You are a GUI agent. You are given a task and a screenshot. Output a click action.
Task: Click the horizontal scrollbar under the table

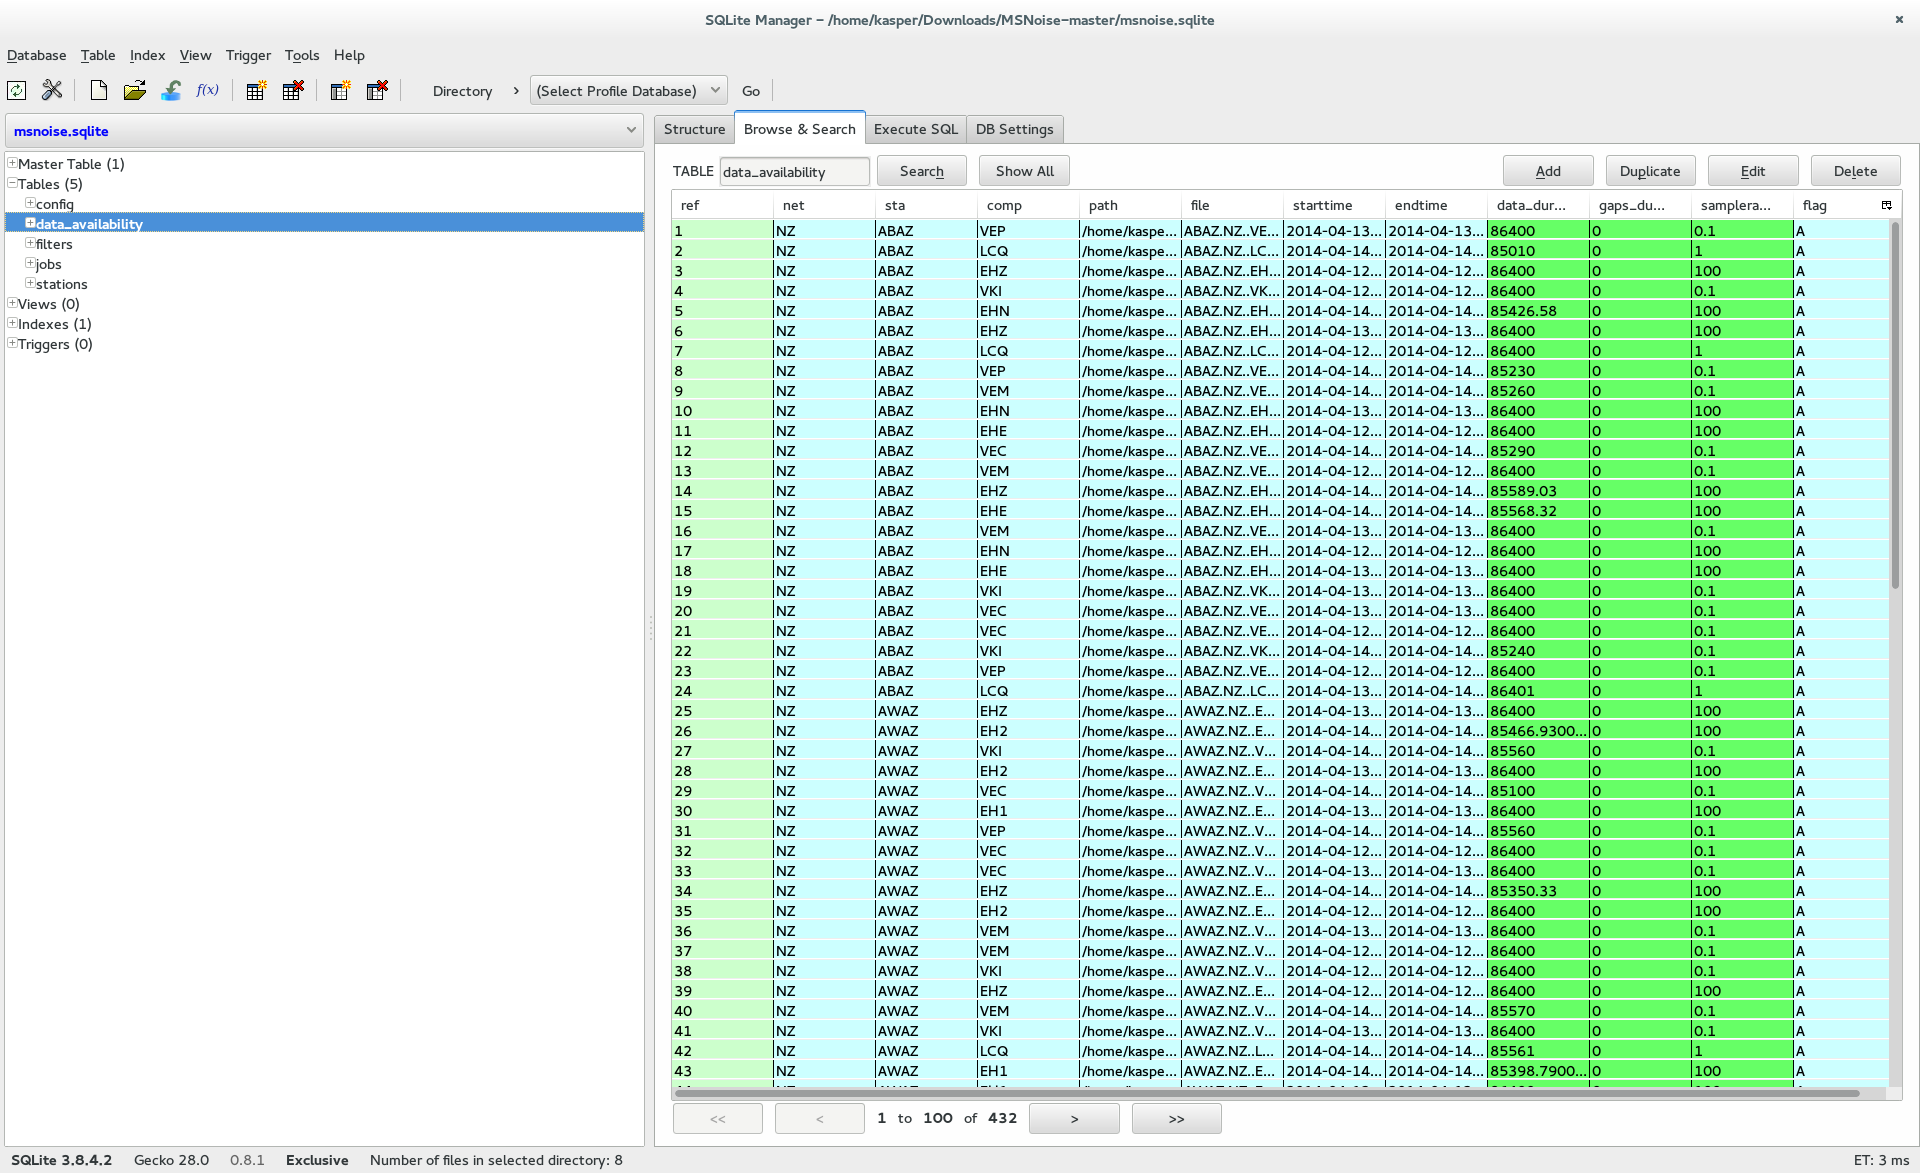click(1265, 1093)
